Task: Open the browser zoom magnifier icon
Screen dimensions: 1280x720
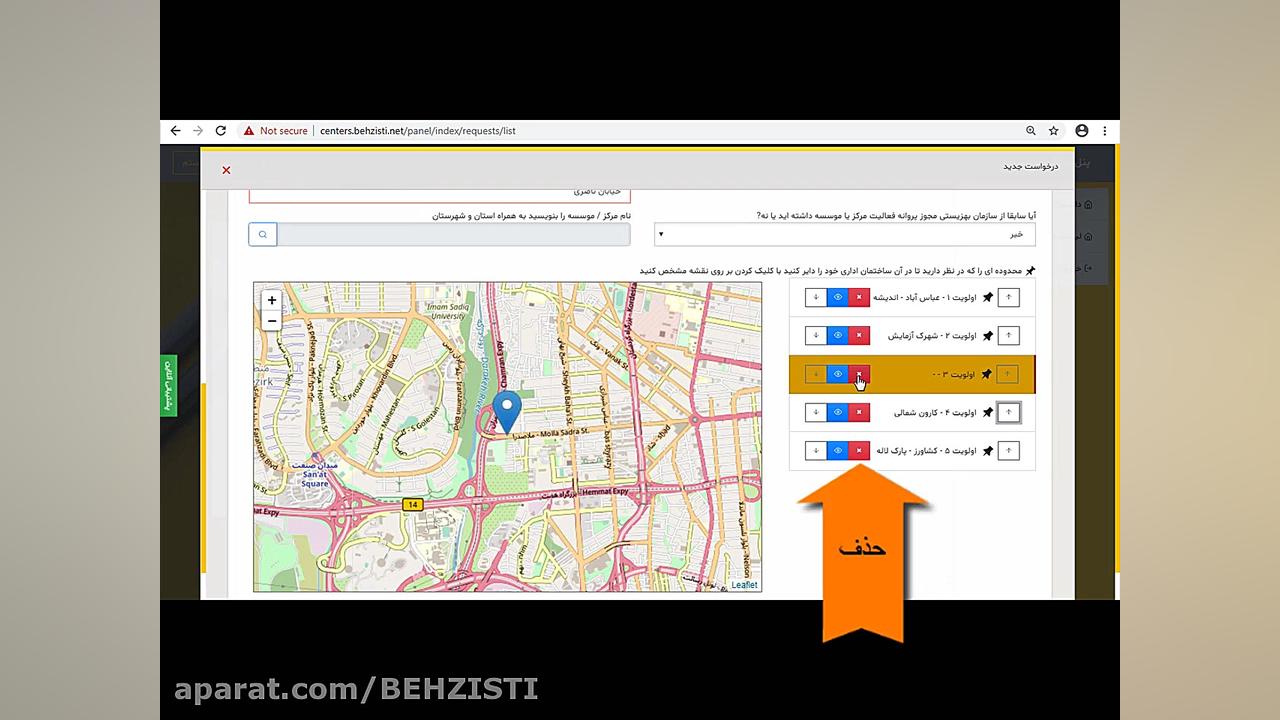Action: [x=1031, y=131]
